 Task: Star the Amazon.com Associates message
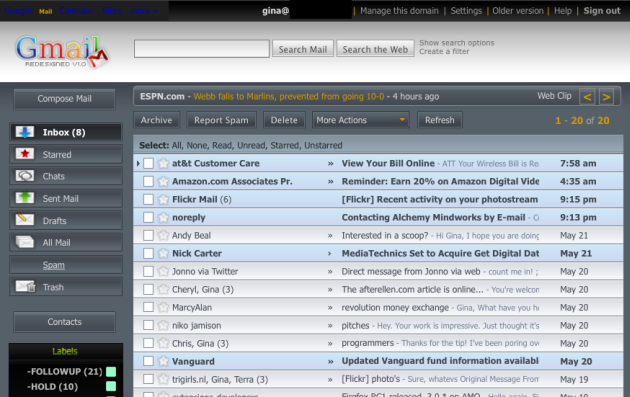(163, 181)
